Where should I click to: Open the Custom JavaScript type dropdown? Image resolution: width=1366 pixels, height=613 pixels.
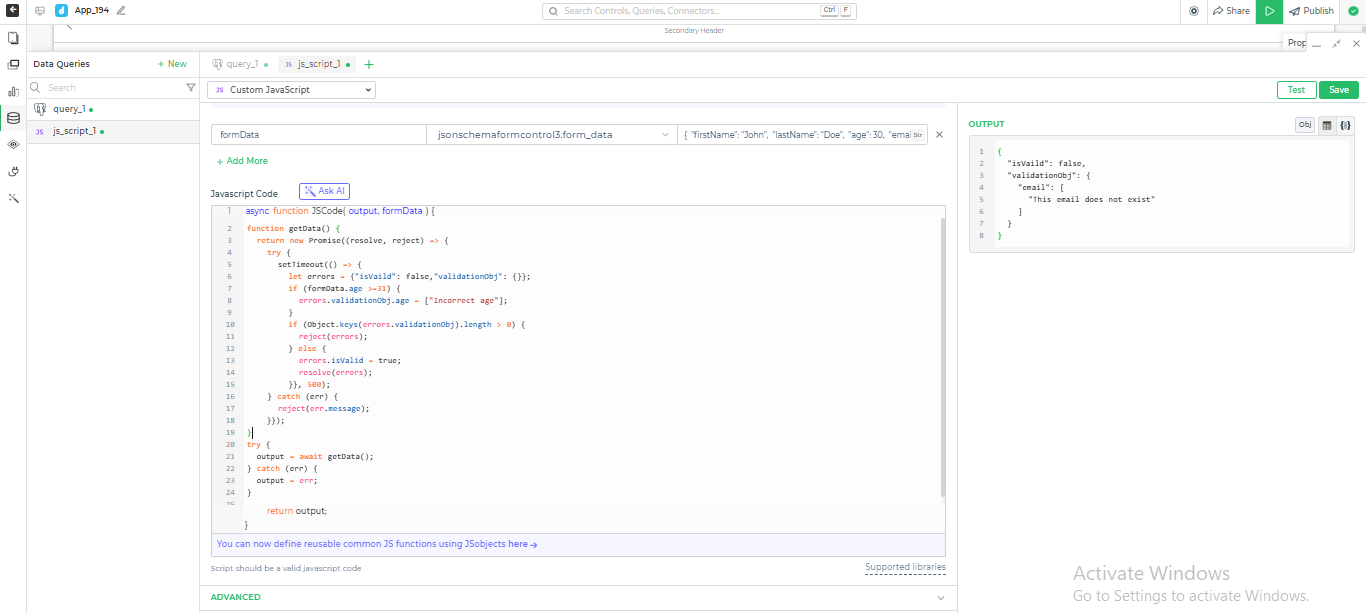pos(291,90)
